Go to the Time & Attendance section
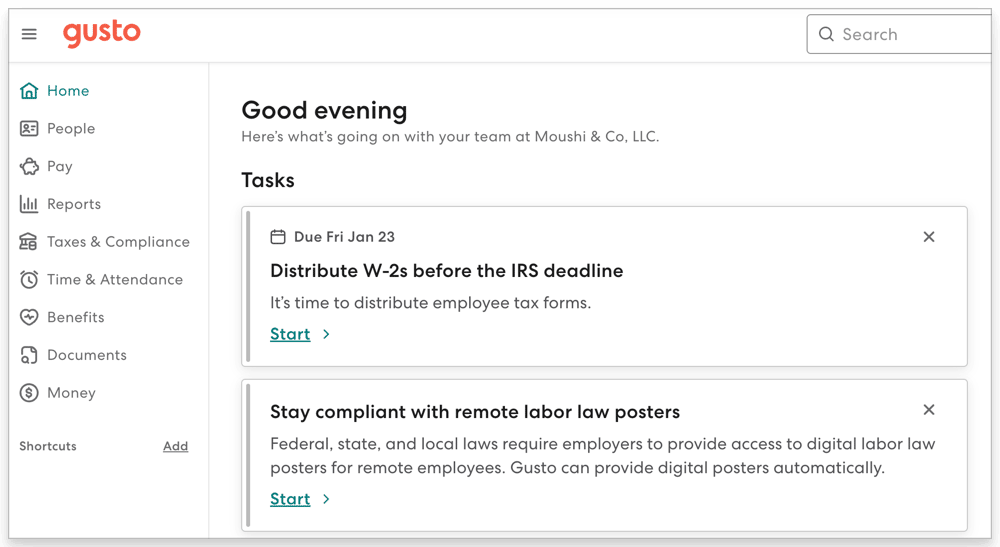This screenshot has height=547, width=1000. 115,280
